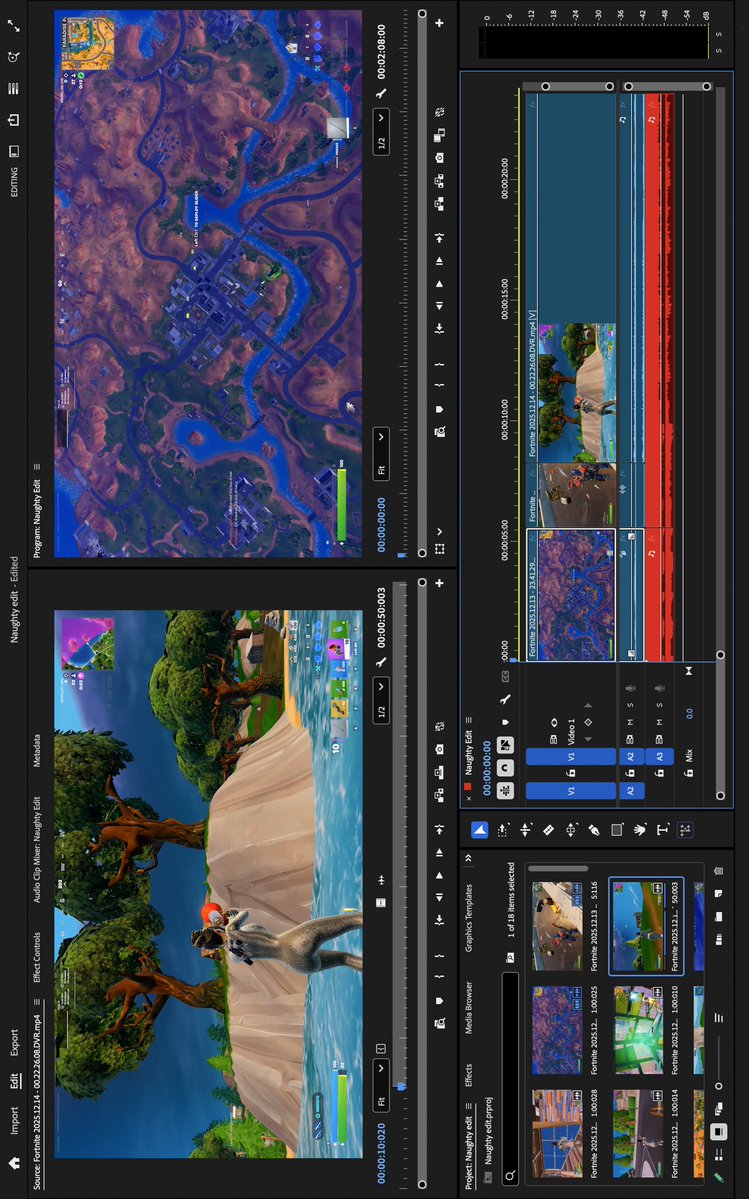
Task: Open Timeline display settings wrench
Action: [504, 699]
